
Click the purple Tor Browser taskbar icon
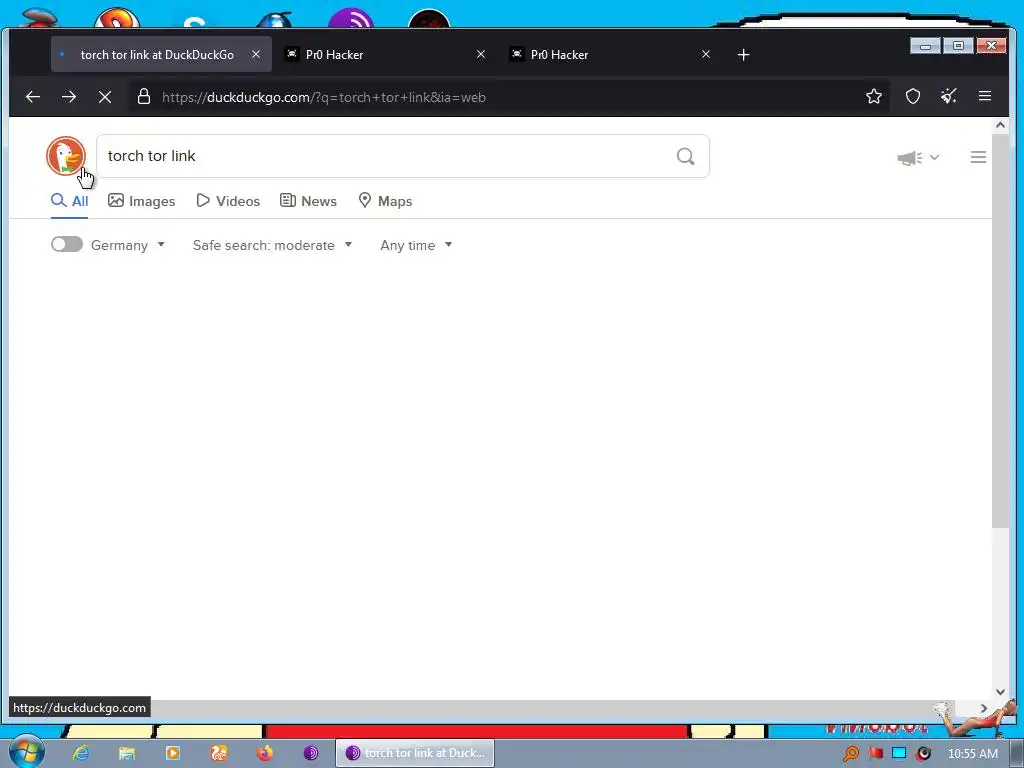pyautogui.click(x=311, y=753)
